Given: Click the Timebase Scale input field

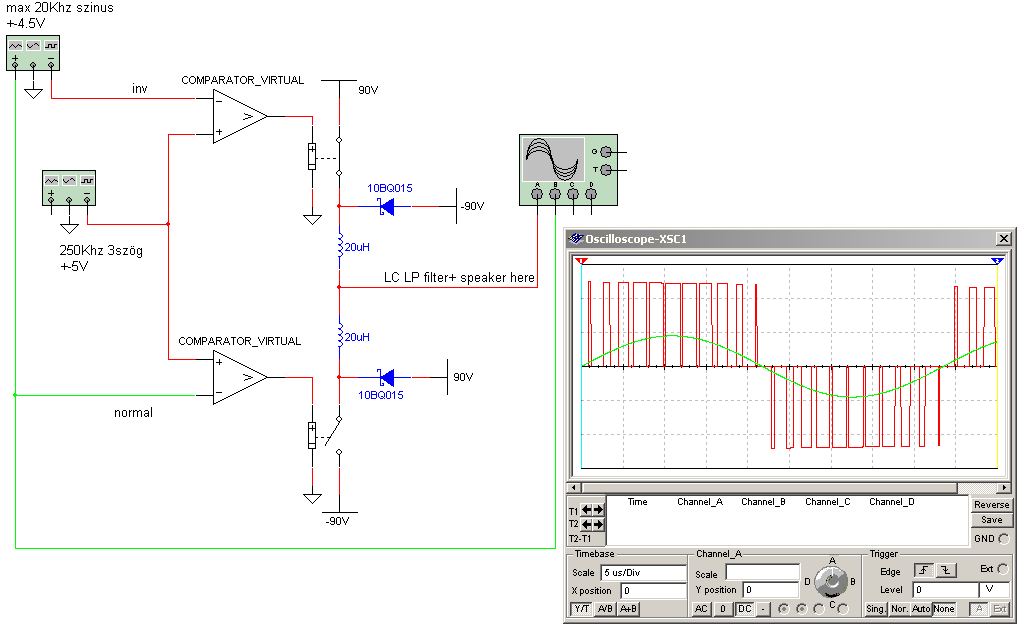Looking at the screenshot, I should [x=643, y=572].
